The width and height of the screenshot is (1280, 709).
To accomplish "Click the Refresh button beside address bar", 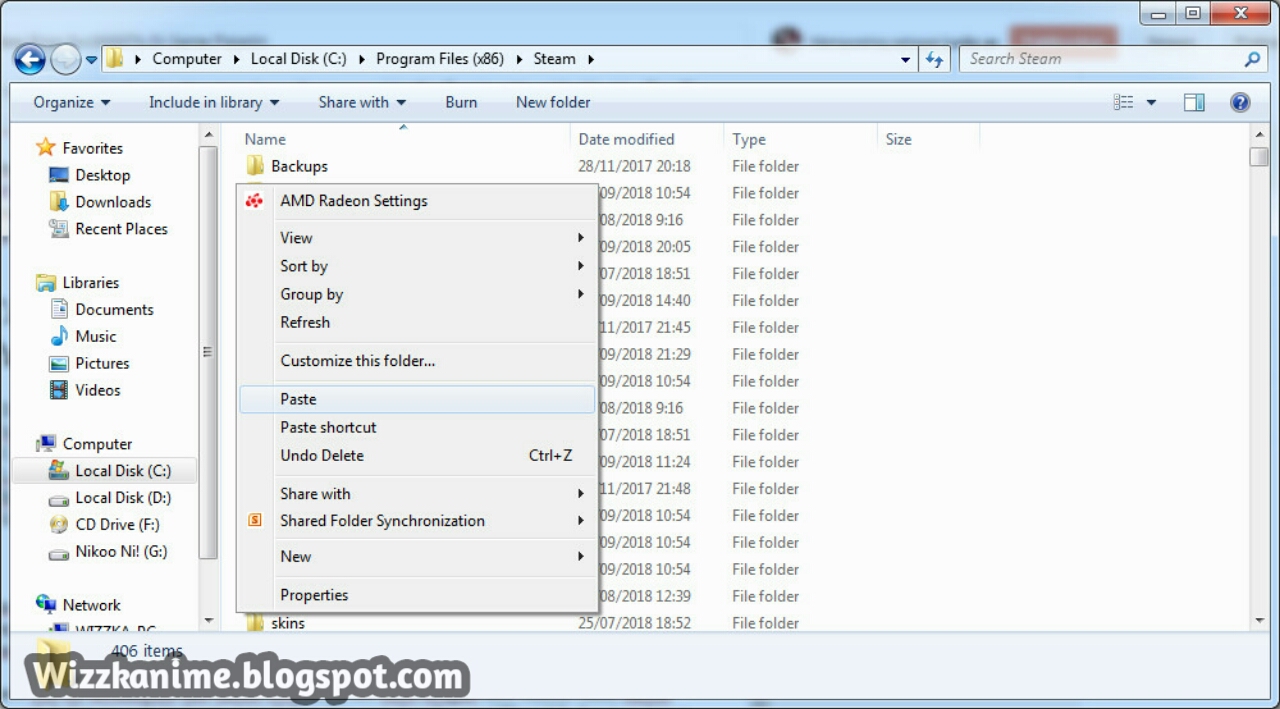I will tap(935, 59).
